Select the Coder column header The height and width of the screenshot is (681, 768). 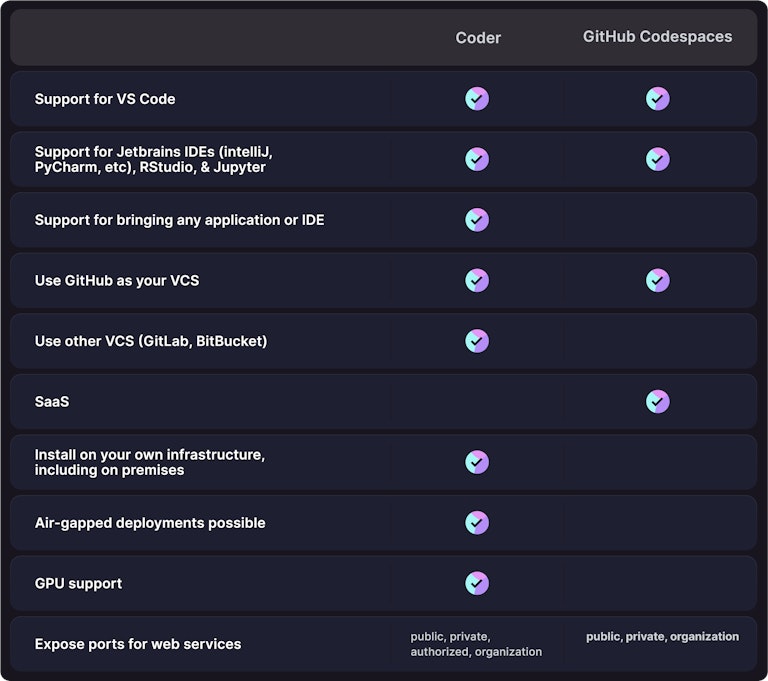478,38
